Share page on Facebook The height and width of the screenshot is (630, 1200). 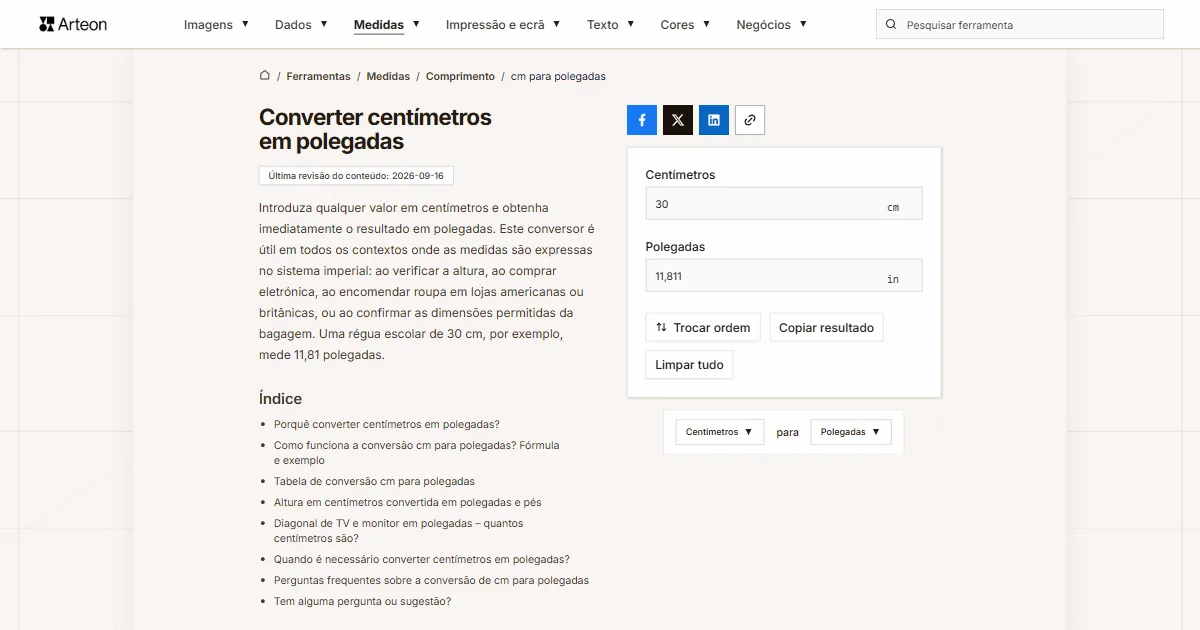point(642,120)
